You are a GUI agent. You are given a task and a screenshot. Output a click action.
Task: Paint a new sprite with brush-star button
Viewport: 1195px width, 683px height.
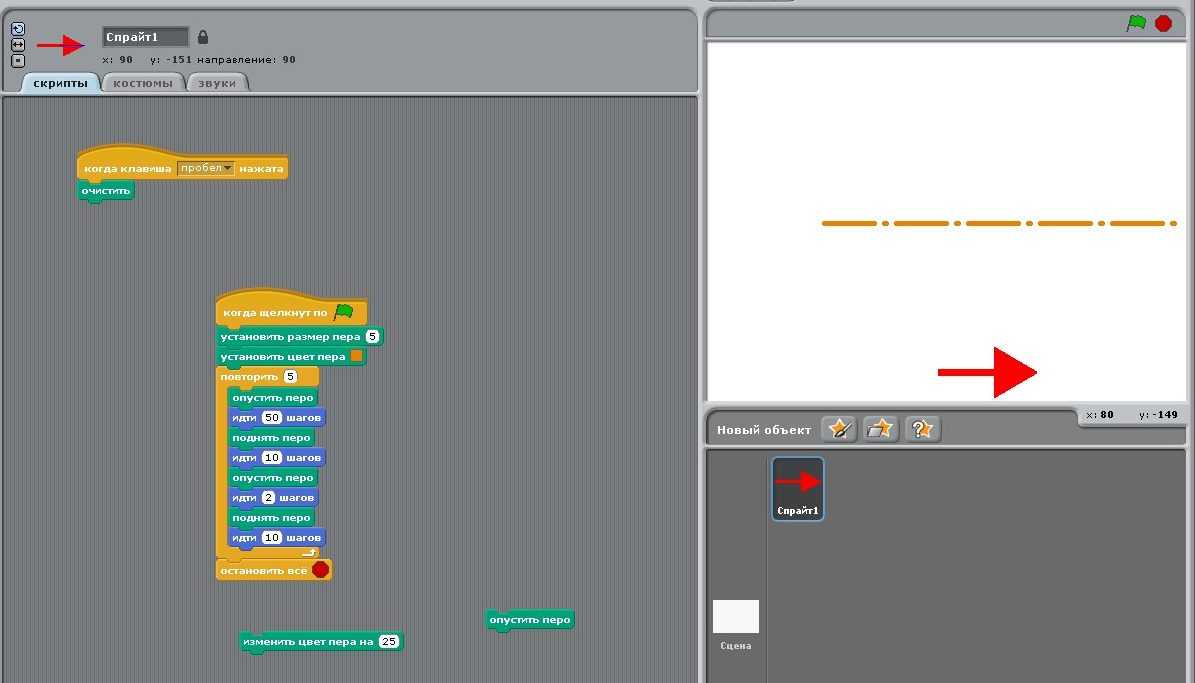click(x=838, y=429)
